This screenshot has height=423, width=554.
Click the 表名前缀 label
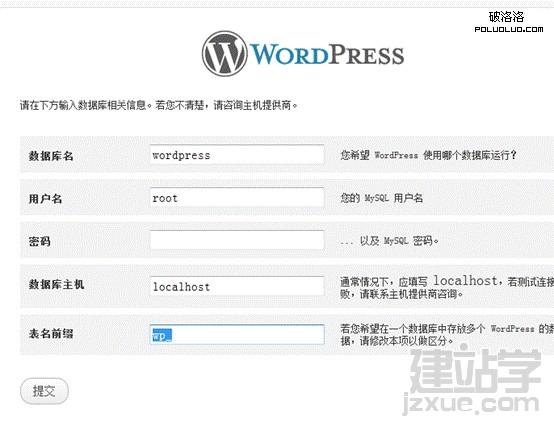click(x=51, y=334)
